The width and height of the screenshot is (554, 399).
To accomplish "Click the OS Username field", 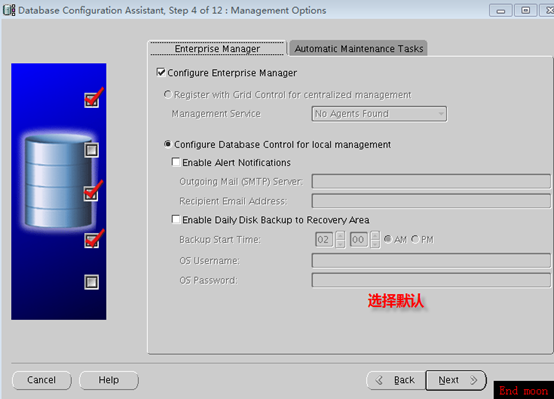I will pos(431,260).
